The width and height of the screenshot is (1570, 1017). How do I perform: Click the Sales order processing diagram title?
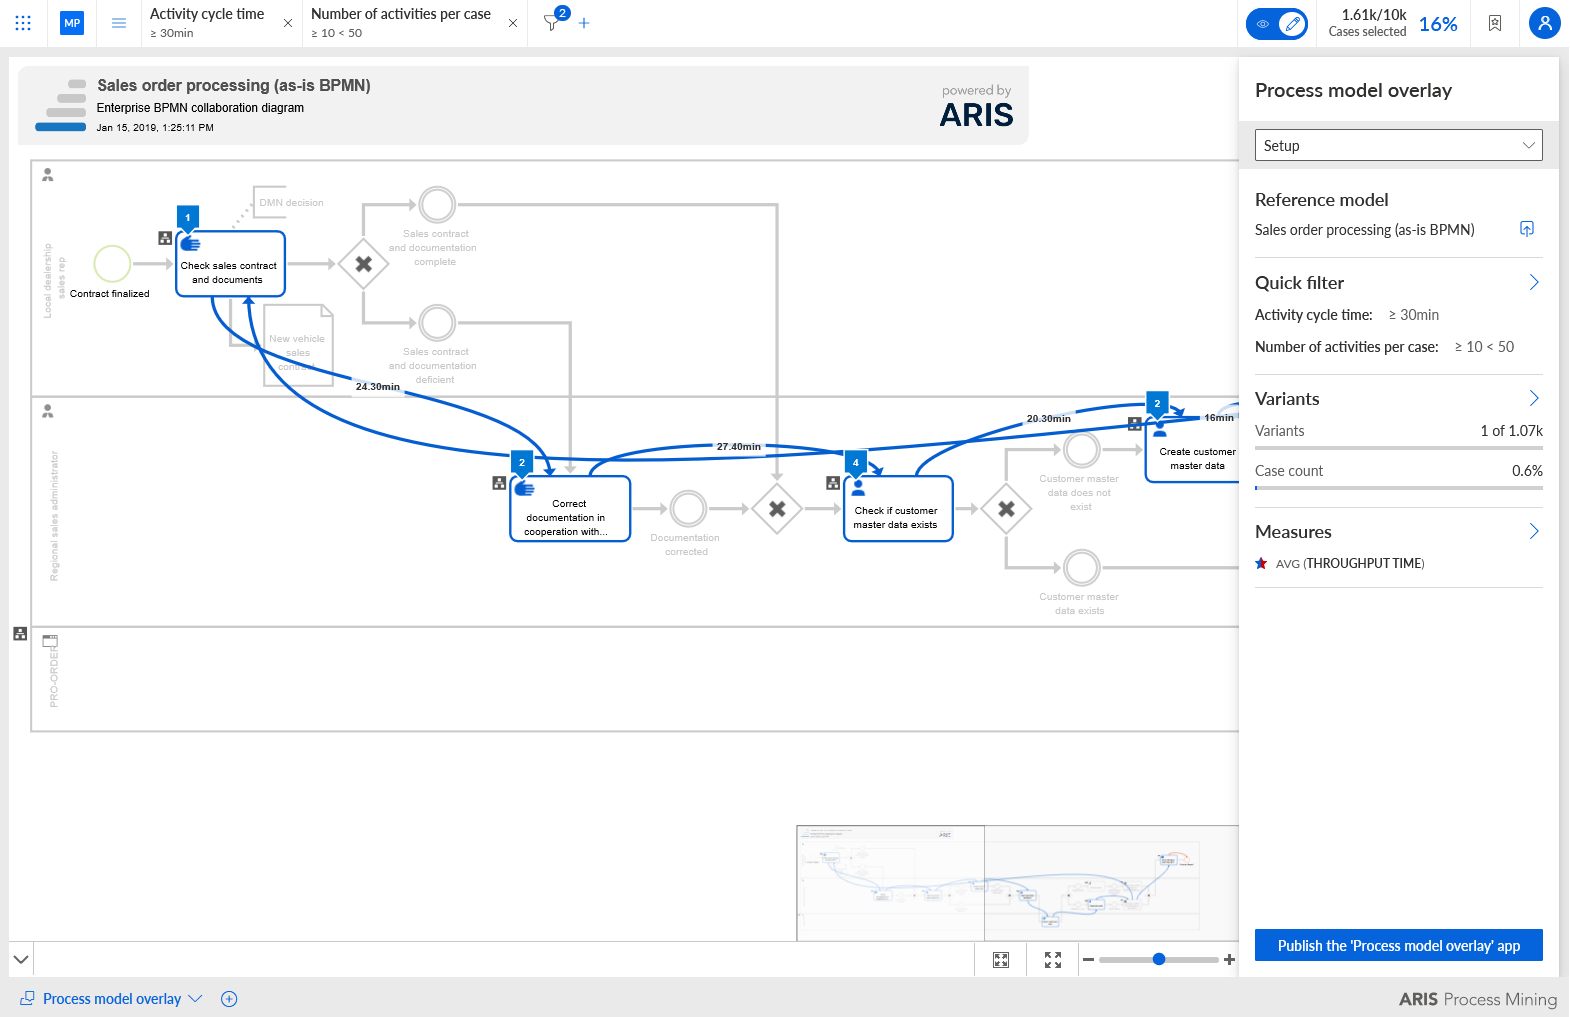click(234, 86)
